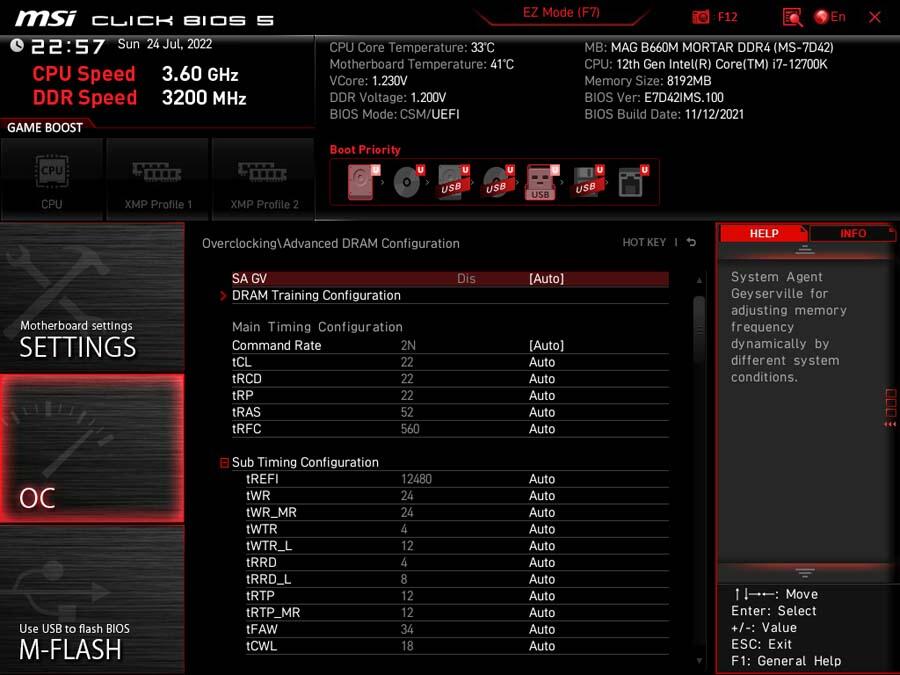This screenshot has width=900, height=675.
Task: Close the BIOS with the red X
Action: tap(875, 17)
